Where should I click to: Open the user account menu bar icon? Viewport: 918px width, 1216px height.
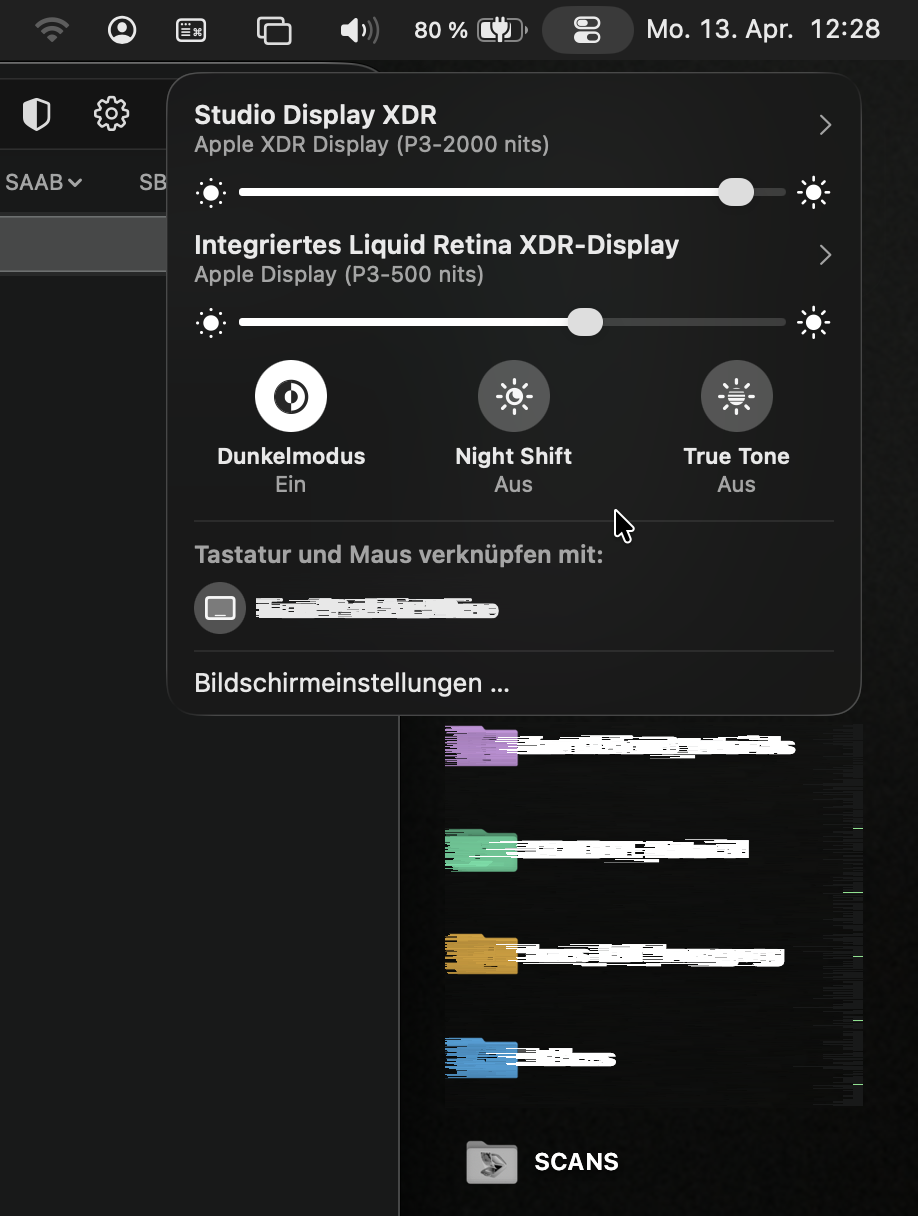click(x=122, y=30)
